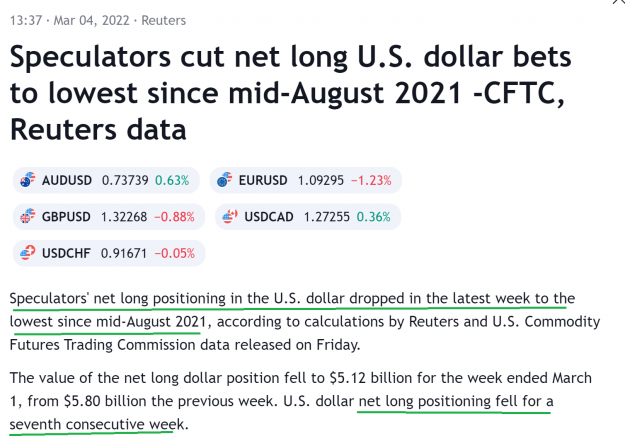
Task: Click the GBPUSD flag icon
Action: pos(28,217)
